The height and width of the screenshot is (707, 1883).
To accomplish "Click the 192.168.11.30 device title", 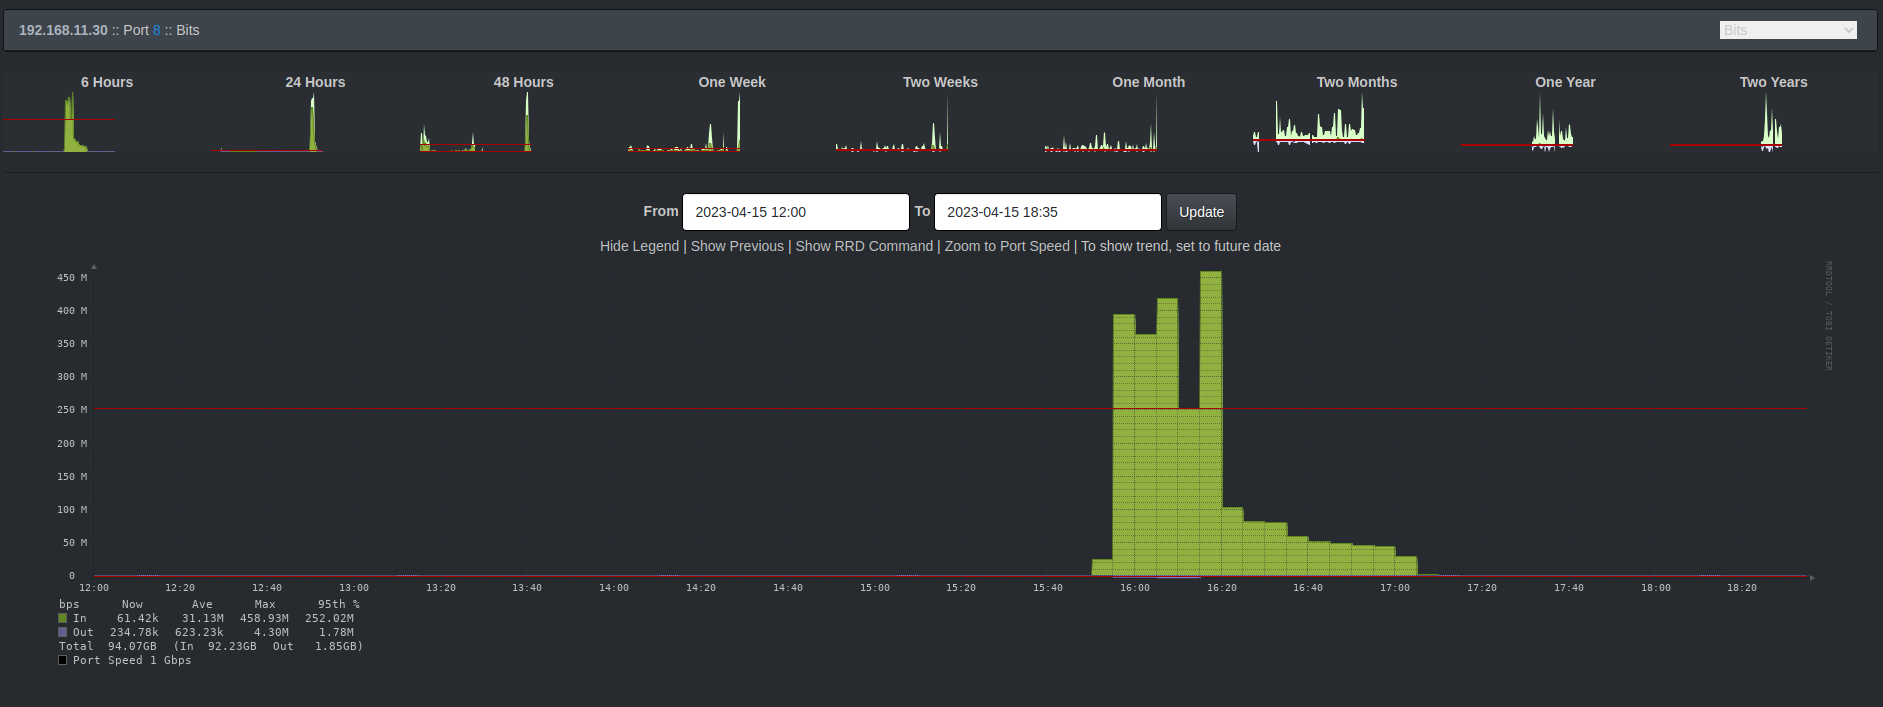I will pos(63,30).
